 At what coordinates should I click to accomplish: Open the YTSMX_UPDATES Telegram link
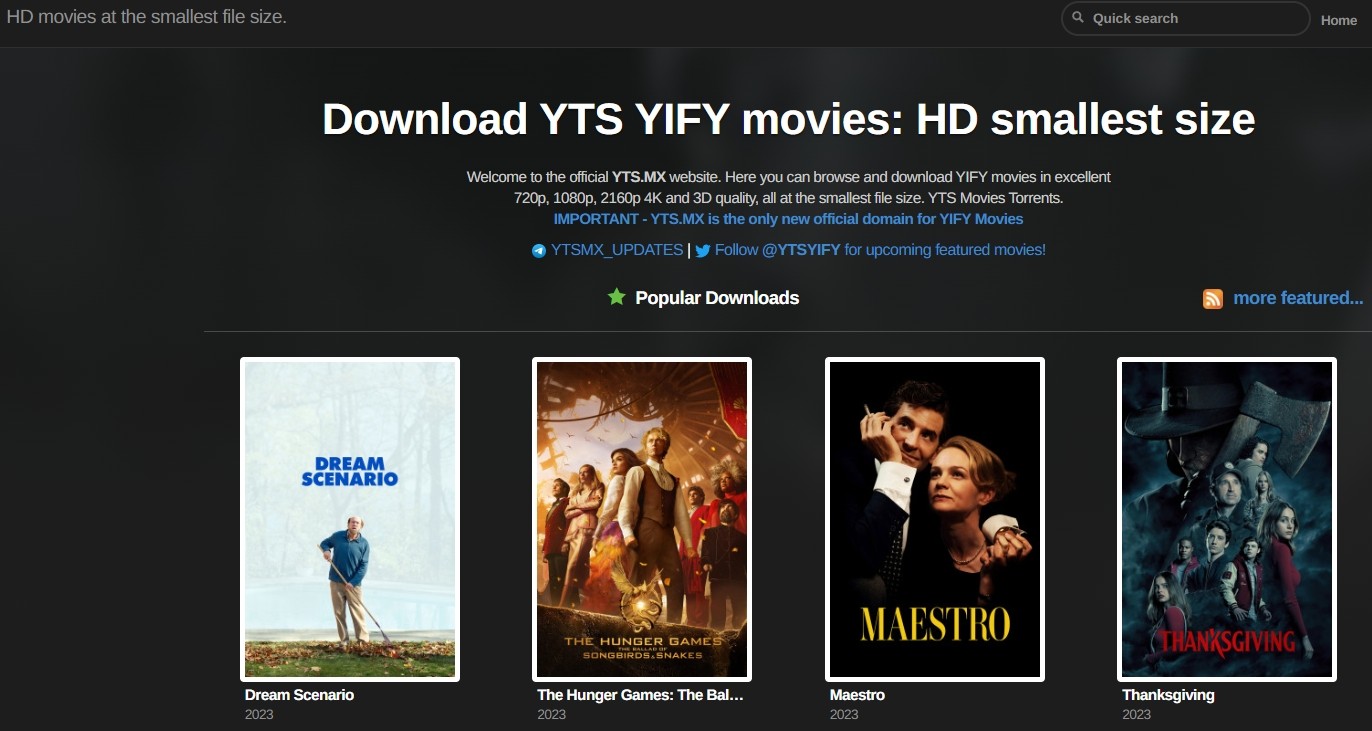click(617, 250)
